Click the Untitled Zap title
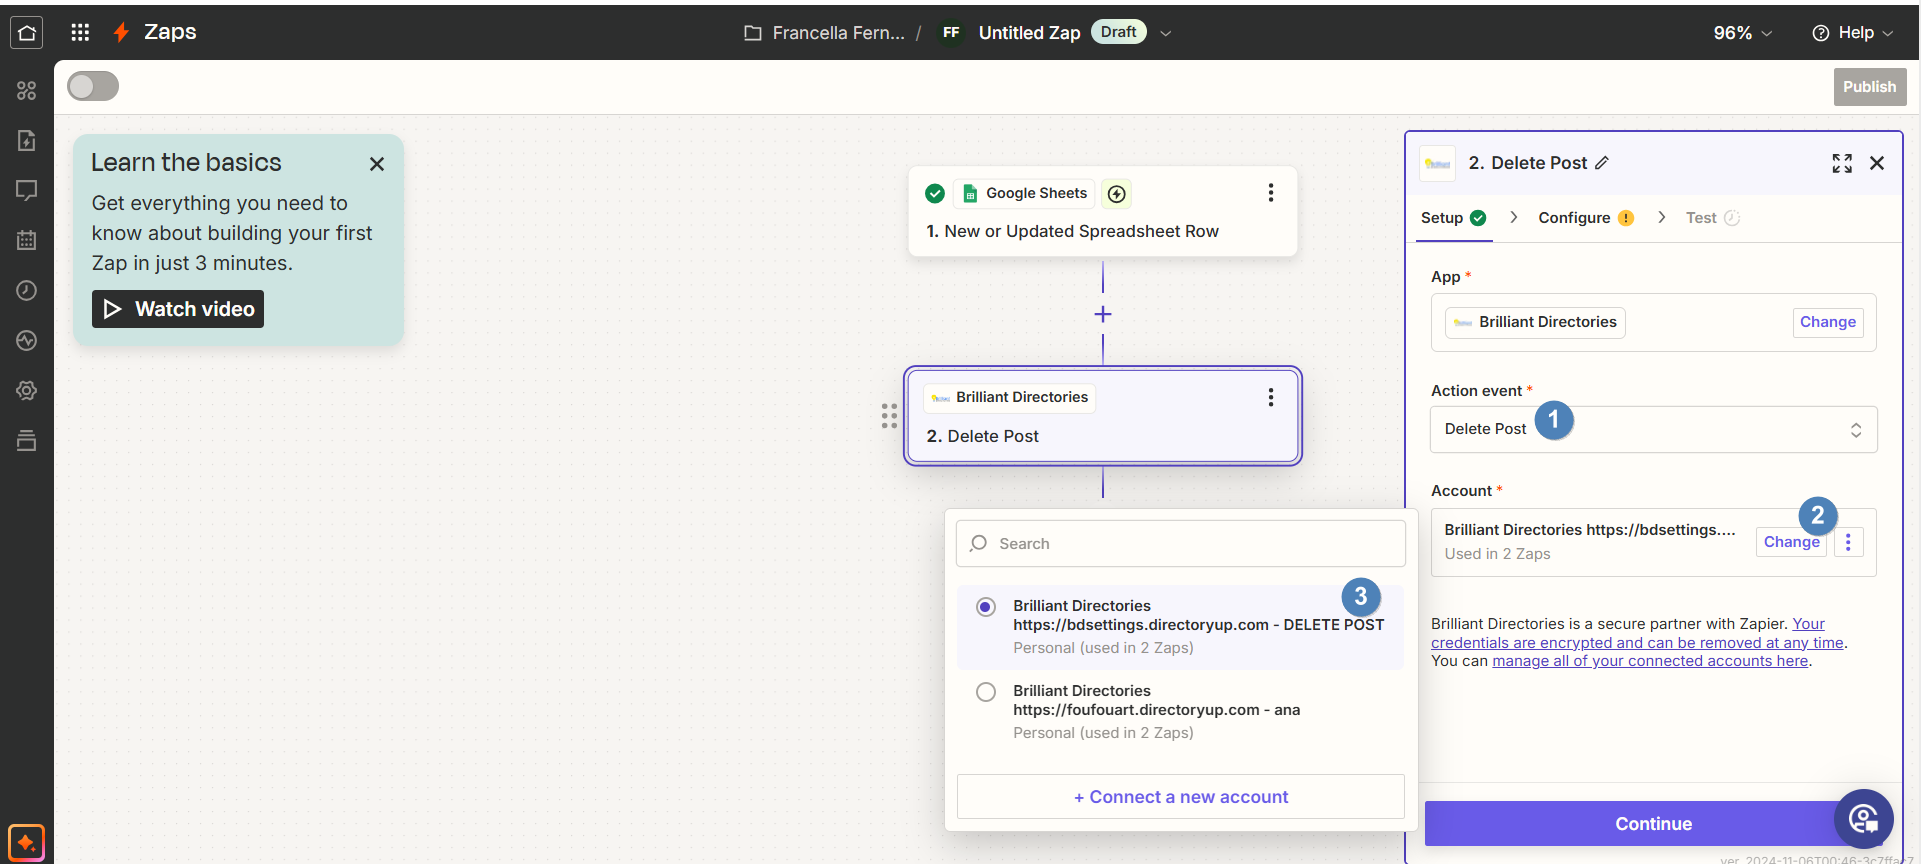The height and width of the screenshot is (864, 1921). [1029, 33]
